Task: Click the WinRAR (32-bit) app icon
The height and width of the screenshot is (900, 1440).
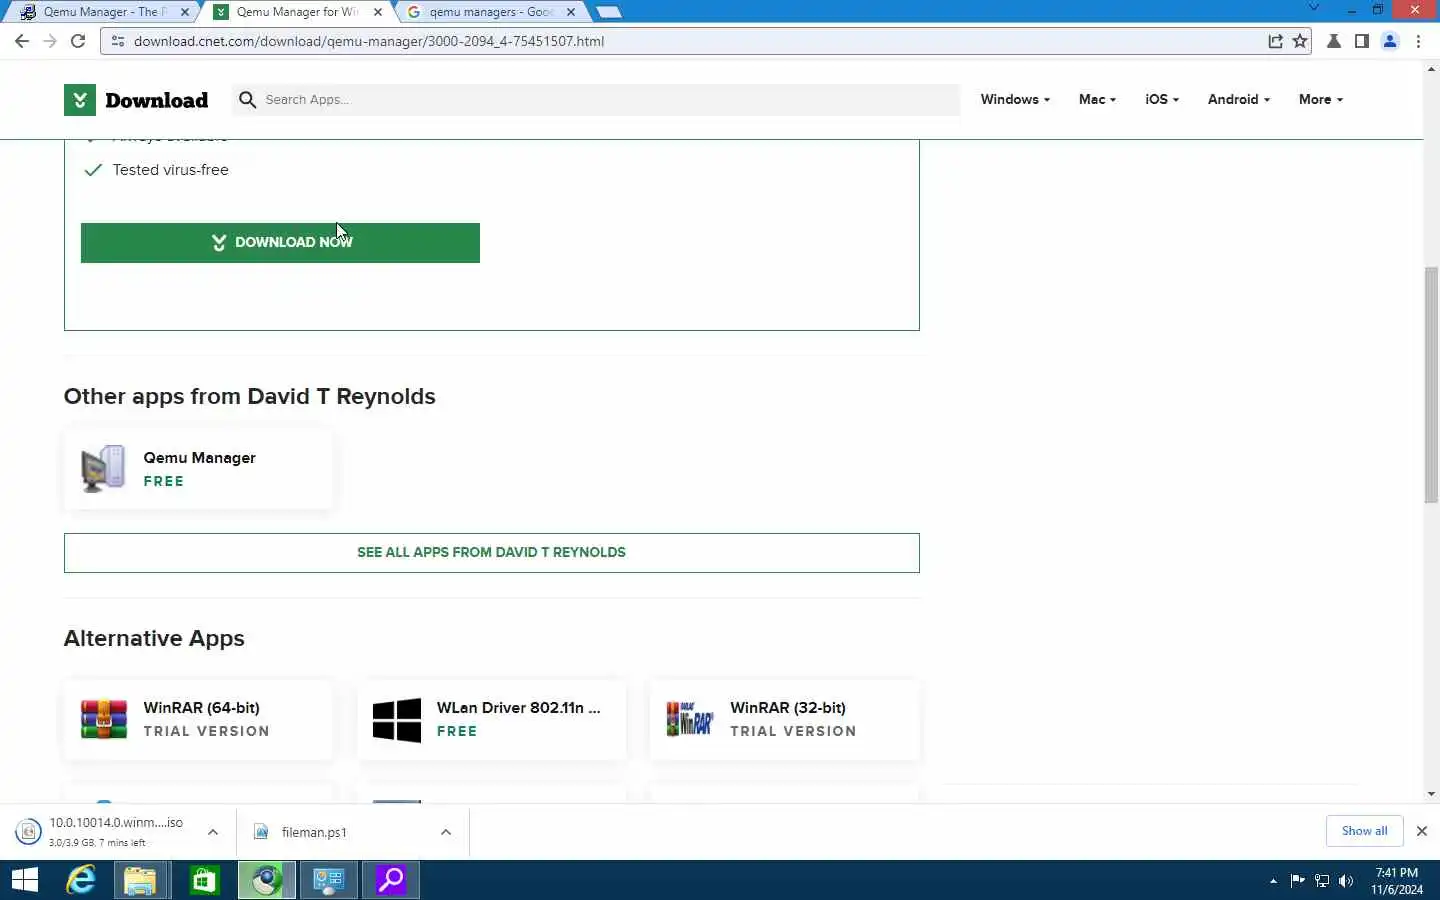Action: pyautogui.click(x=690, y=719)
